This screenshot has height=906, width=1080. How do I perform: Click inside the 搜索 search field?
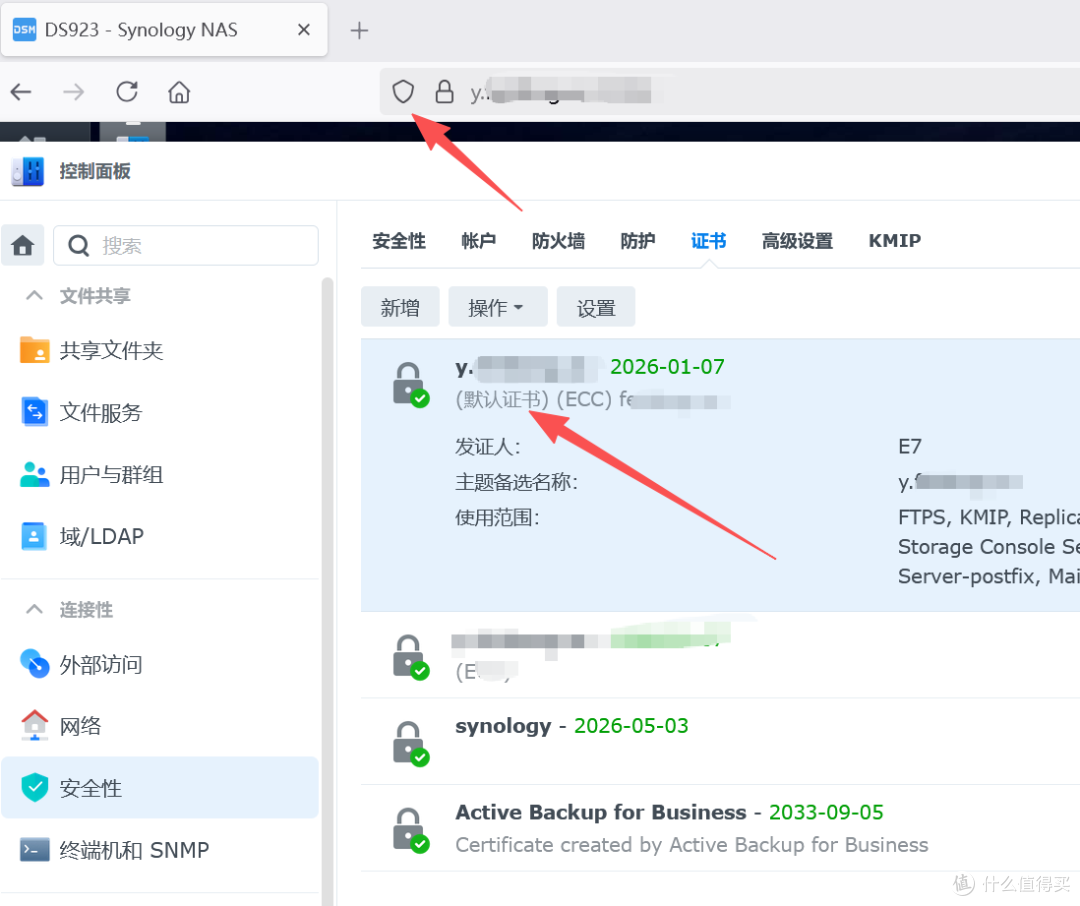pos(186,245)
